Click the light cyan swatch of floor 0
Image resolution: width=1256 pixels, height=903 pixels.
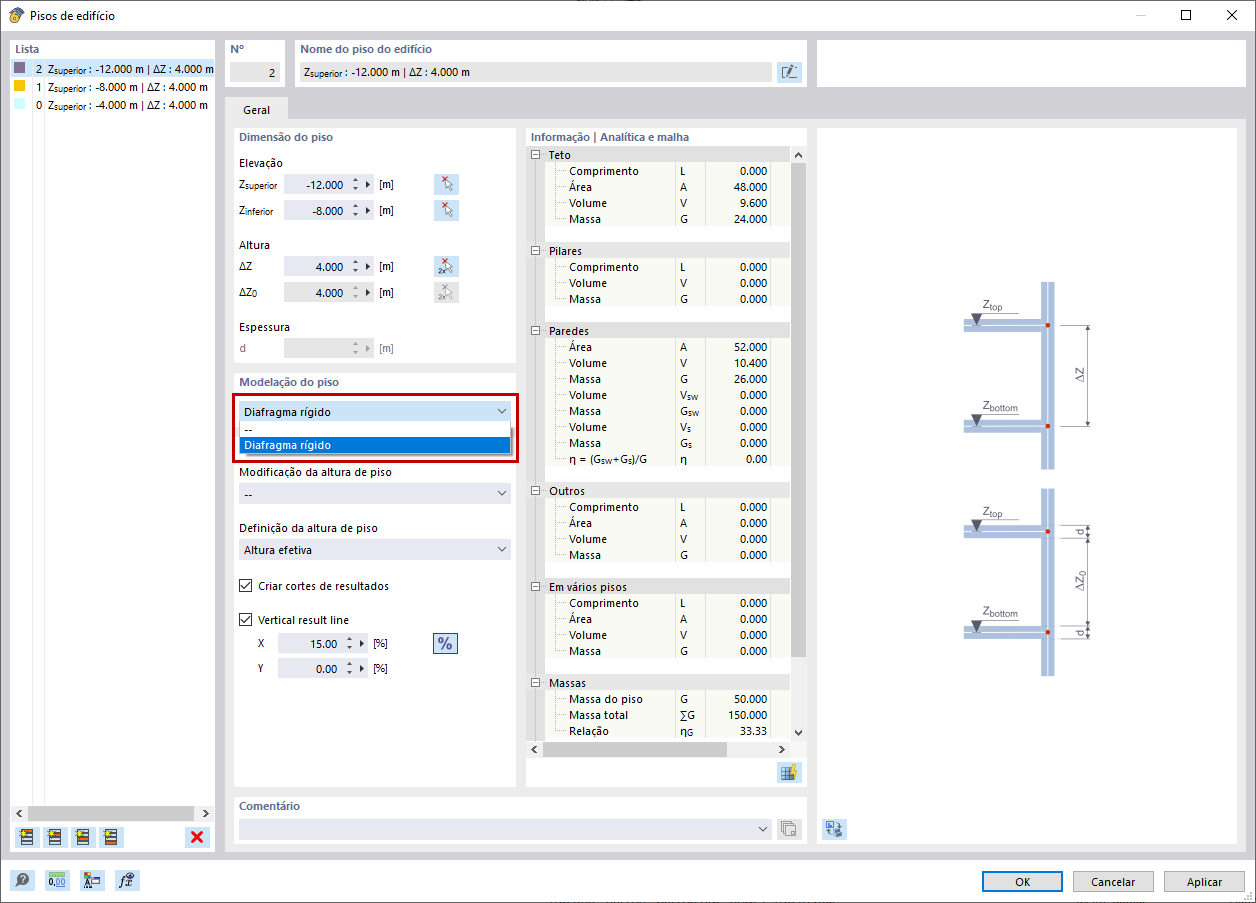[x=19, y=104]
